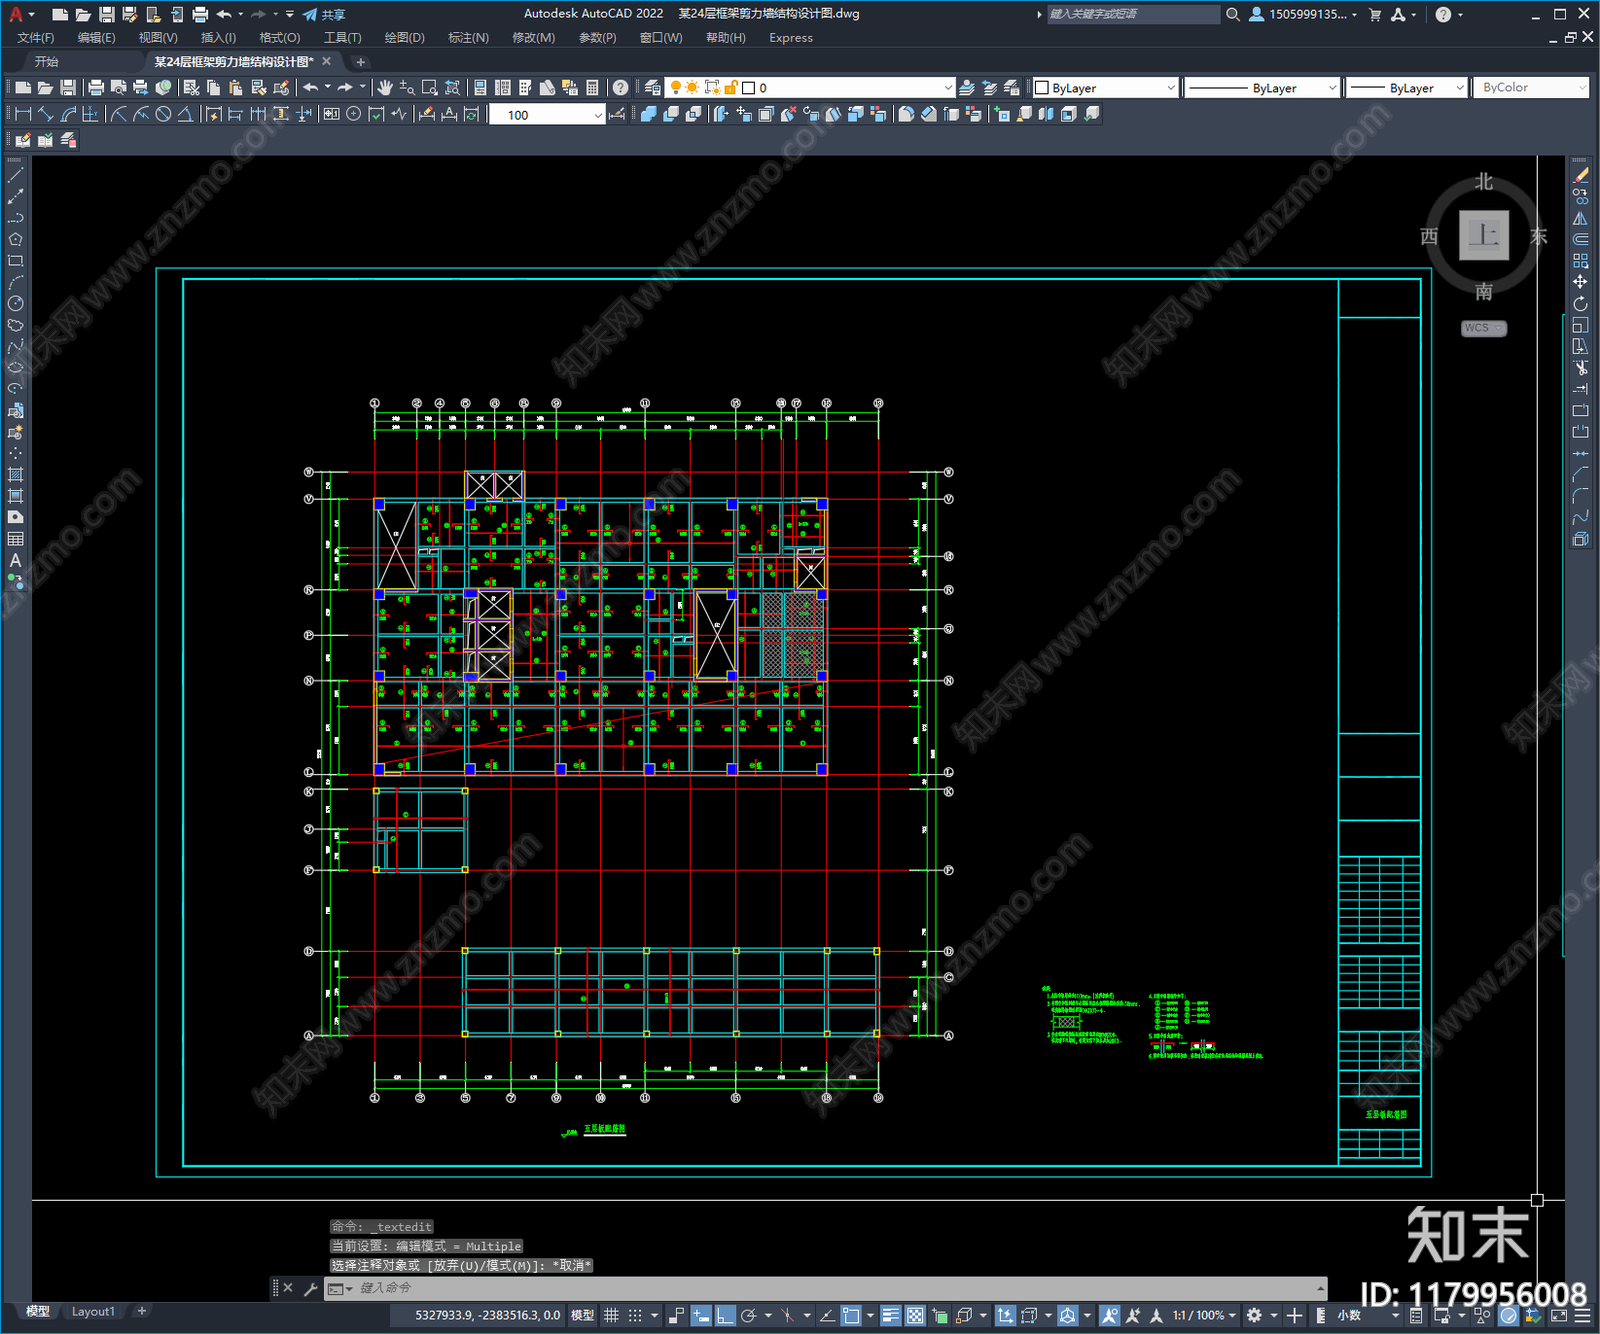This screenshot has height=1334, width=1600.
Task: Expand the undo history dropdown arrow
Action: (x=328, y=88)
